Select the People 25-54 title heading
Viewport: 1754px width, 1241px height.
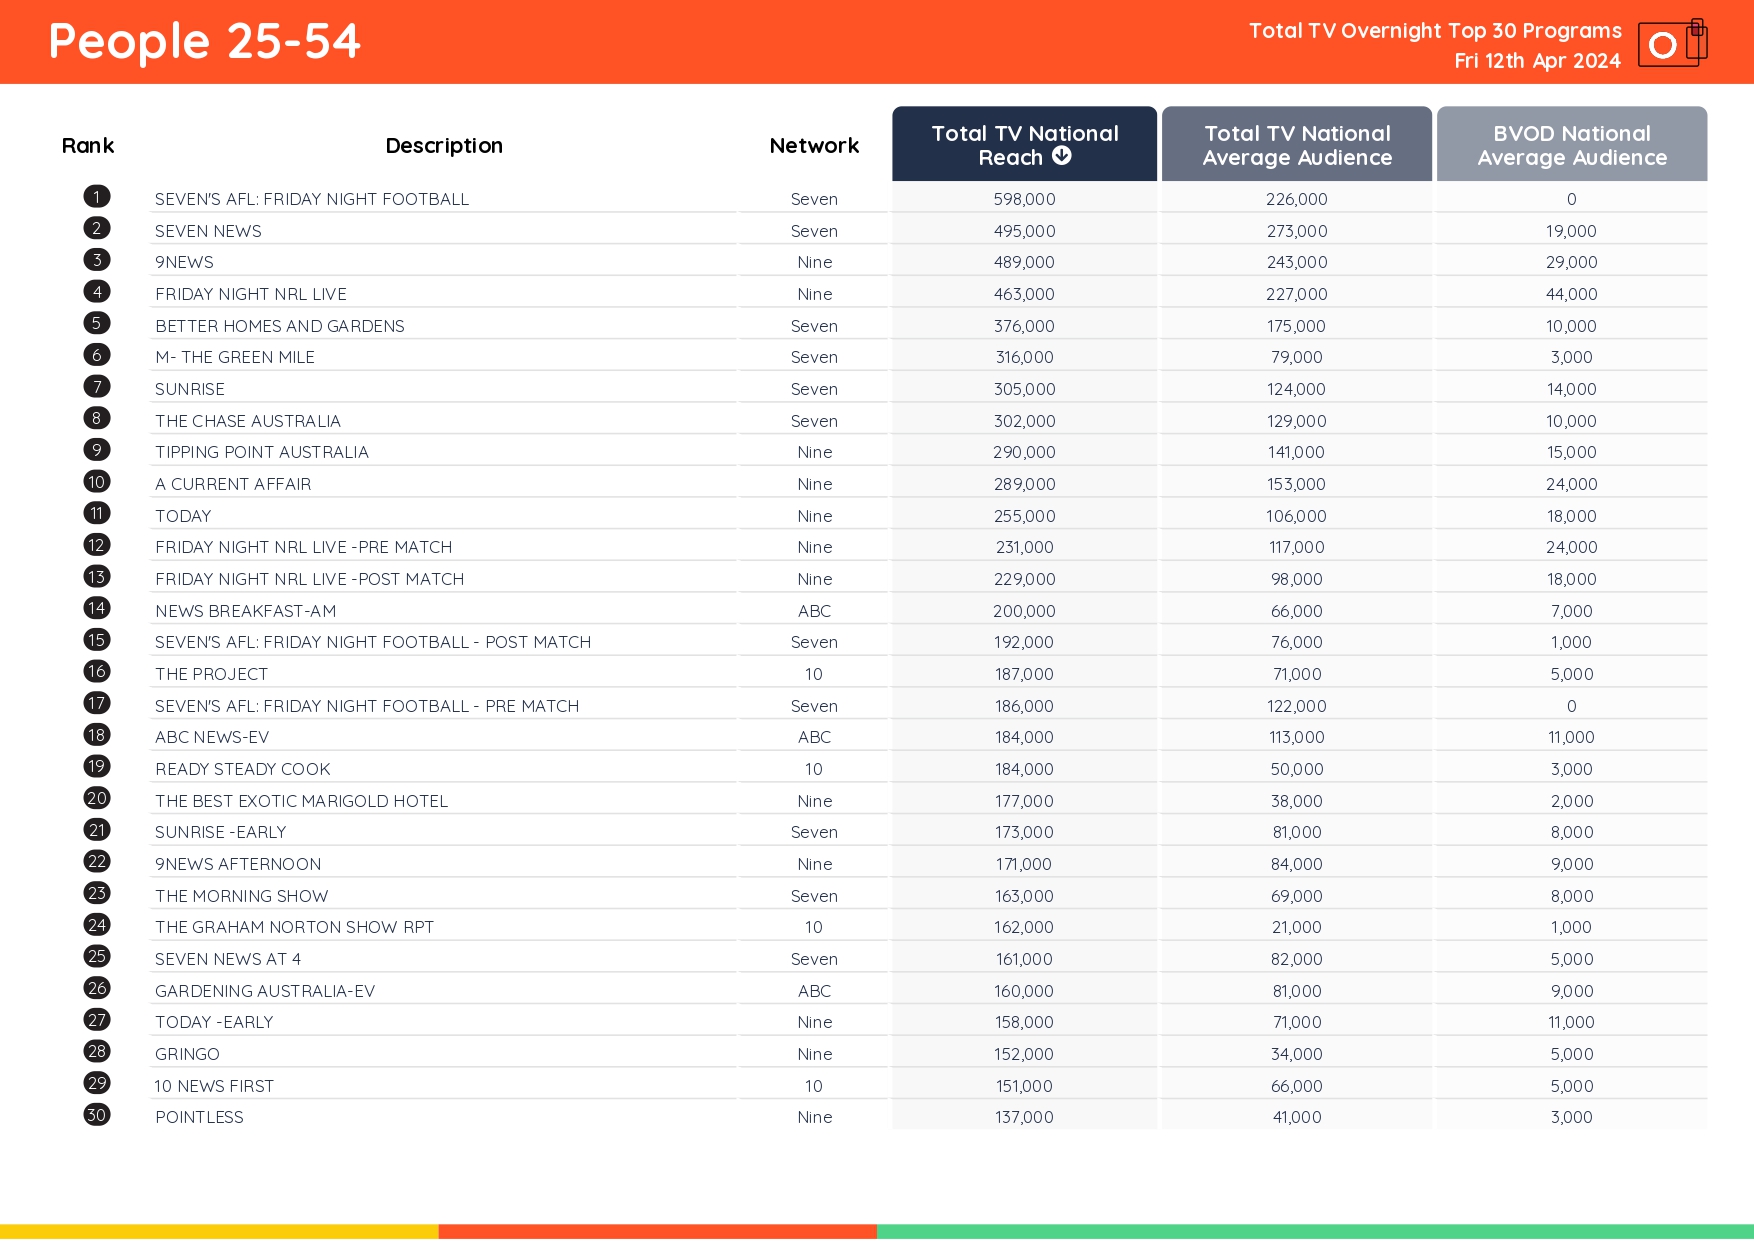[x=204, y=41]
